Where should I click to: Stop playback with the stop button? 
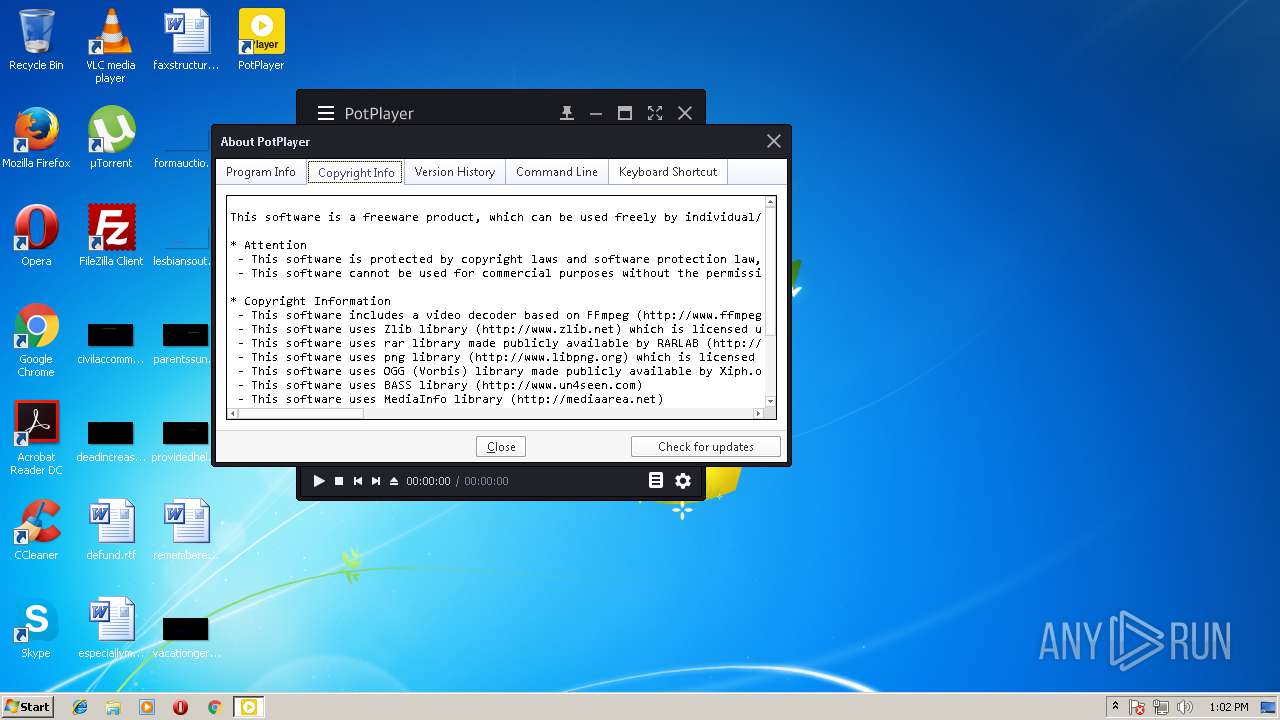[x=339, y=481]
